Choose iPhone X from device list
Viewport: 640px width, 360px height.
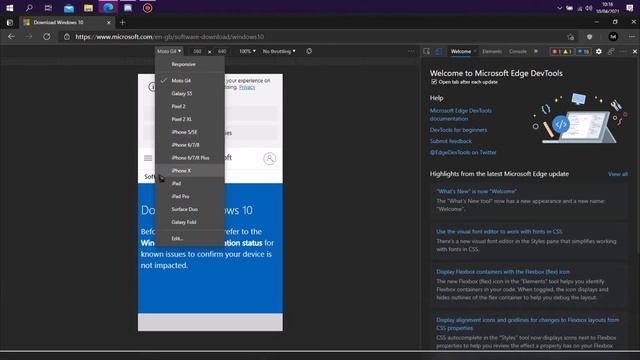click(x=190, y=171)
